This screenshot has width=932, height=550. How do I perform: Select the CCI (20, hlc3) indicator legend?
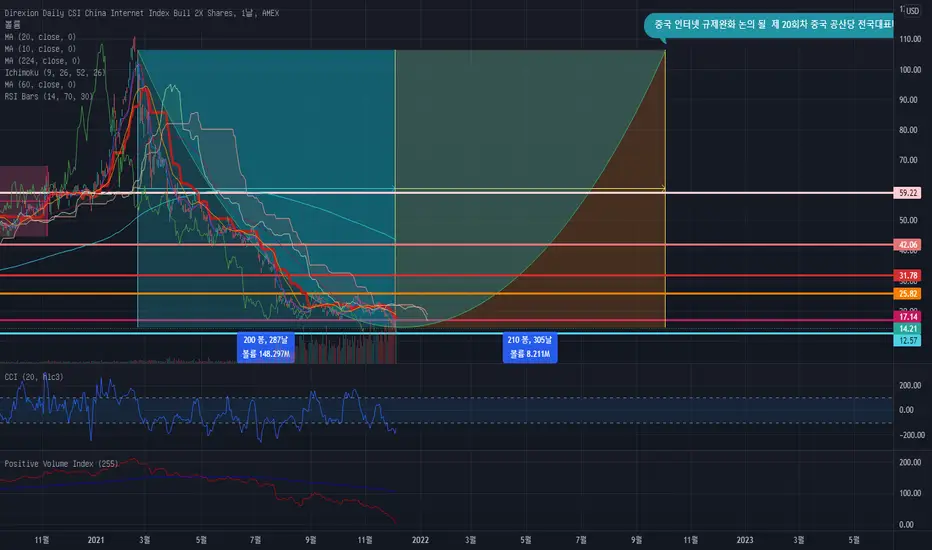[34, 377]
